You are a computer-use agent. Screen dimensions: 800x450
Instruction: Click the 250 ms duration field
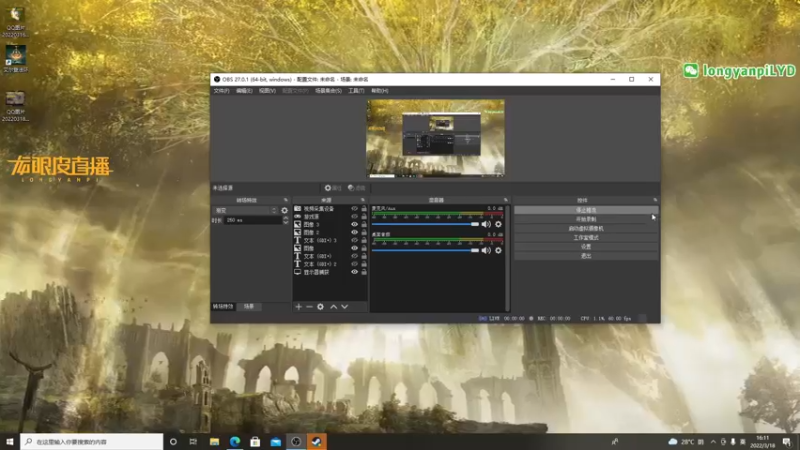tap(253, 220)
